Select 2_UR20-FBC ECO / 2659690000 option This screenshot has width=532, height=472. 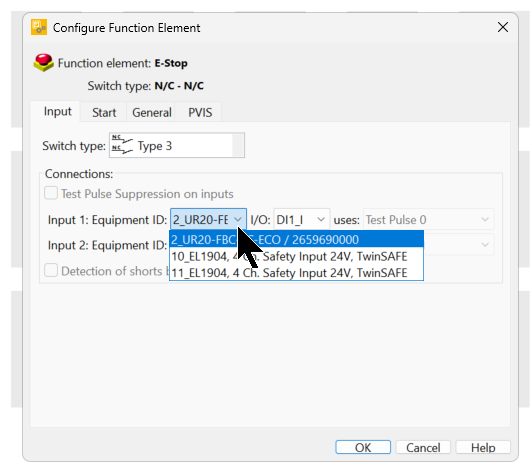click(x=297, y=239)
